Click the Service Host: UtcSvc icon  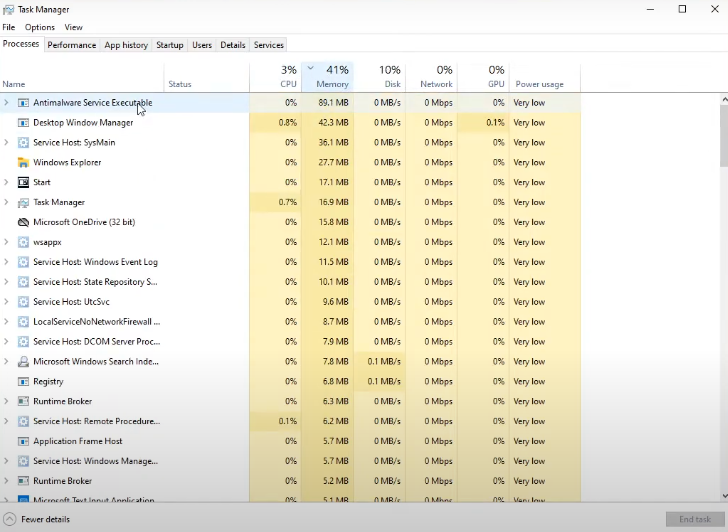pos(23,302)
